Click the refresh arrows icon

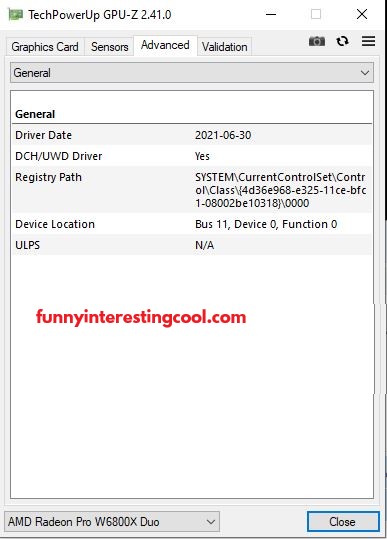[342, 41]
